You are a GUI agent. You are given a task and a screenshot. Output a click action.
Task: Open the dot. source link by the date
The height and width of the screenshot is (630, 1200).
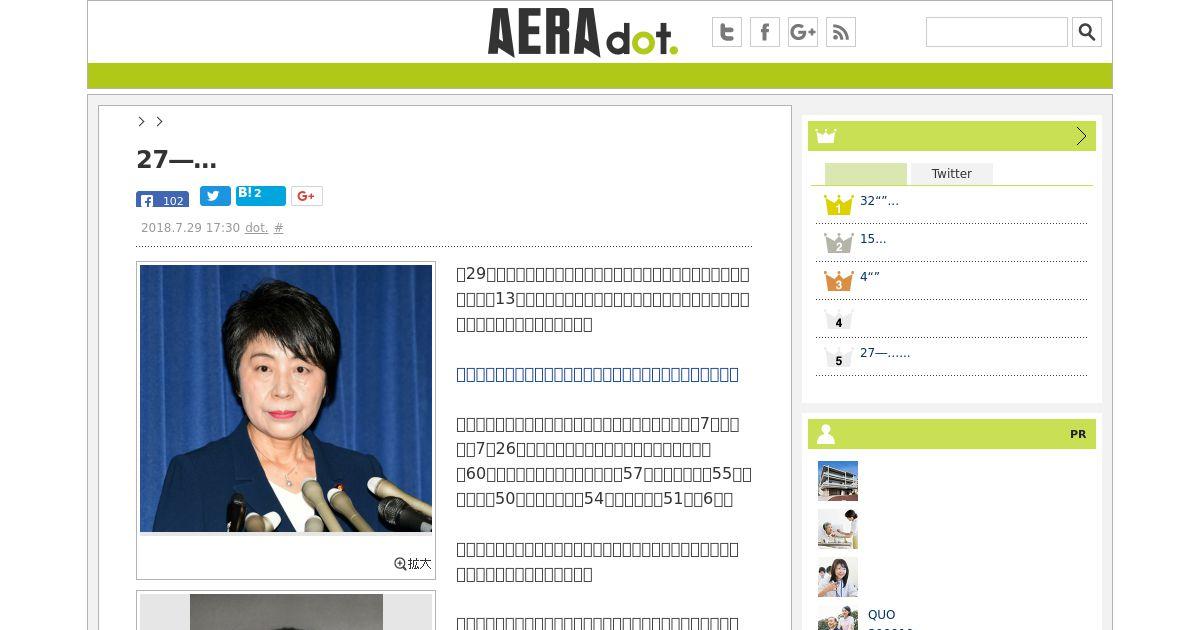point(256,228)
